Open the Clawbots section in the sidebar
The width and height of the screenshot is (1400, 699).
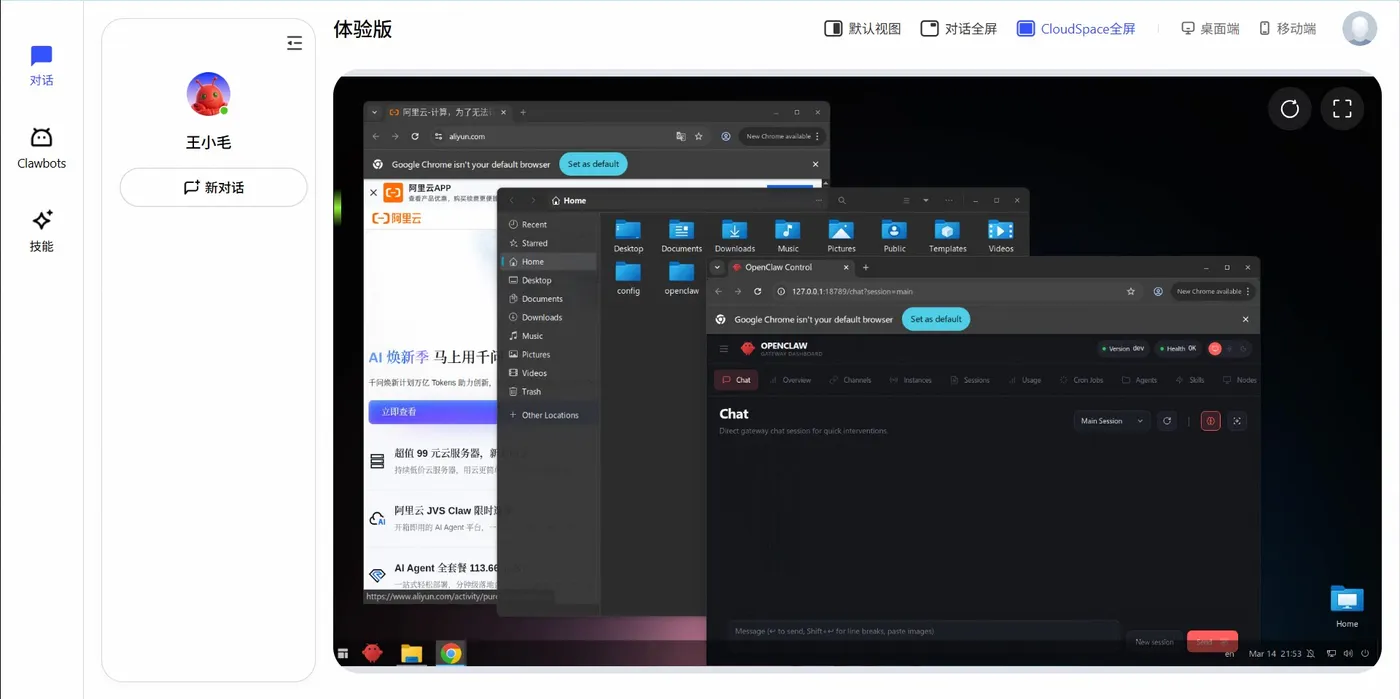click(41, 149)
